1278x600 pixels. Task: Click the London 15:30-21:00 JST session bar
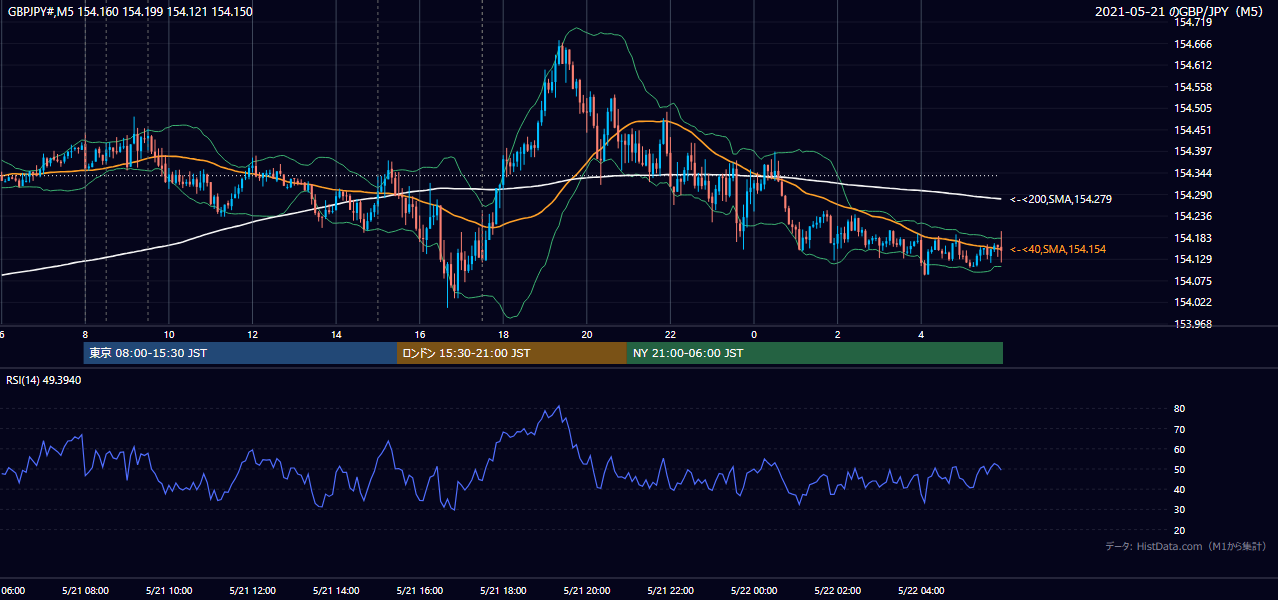click(512, 353)
